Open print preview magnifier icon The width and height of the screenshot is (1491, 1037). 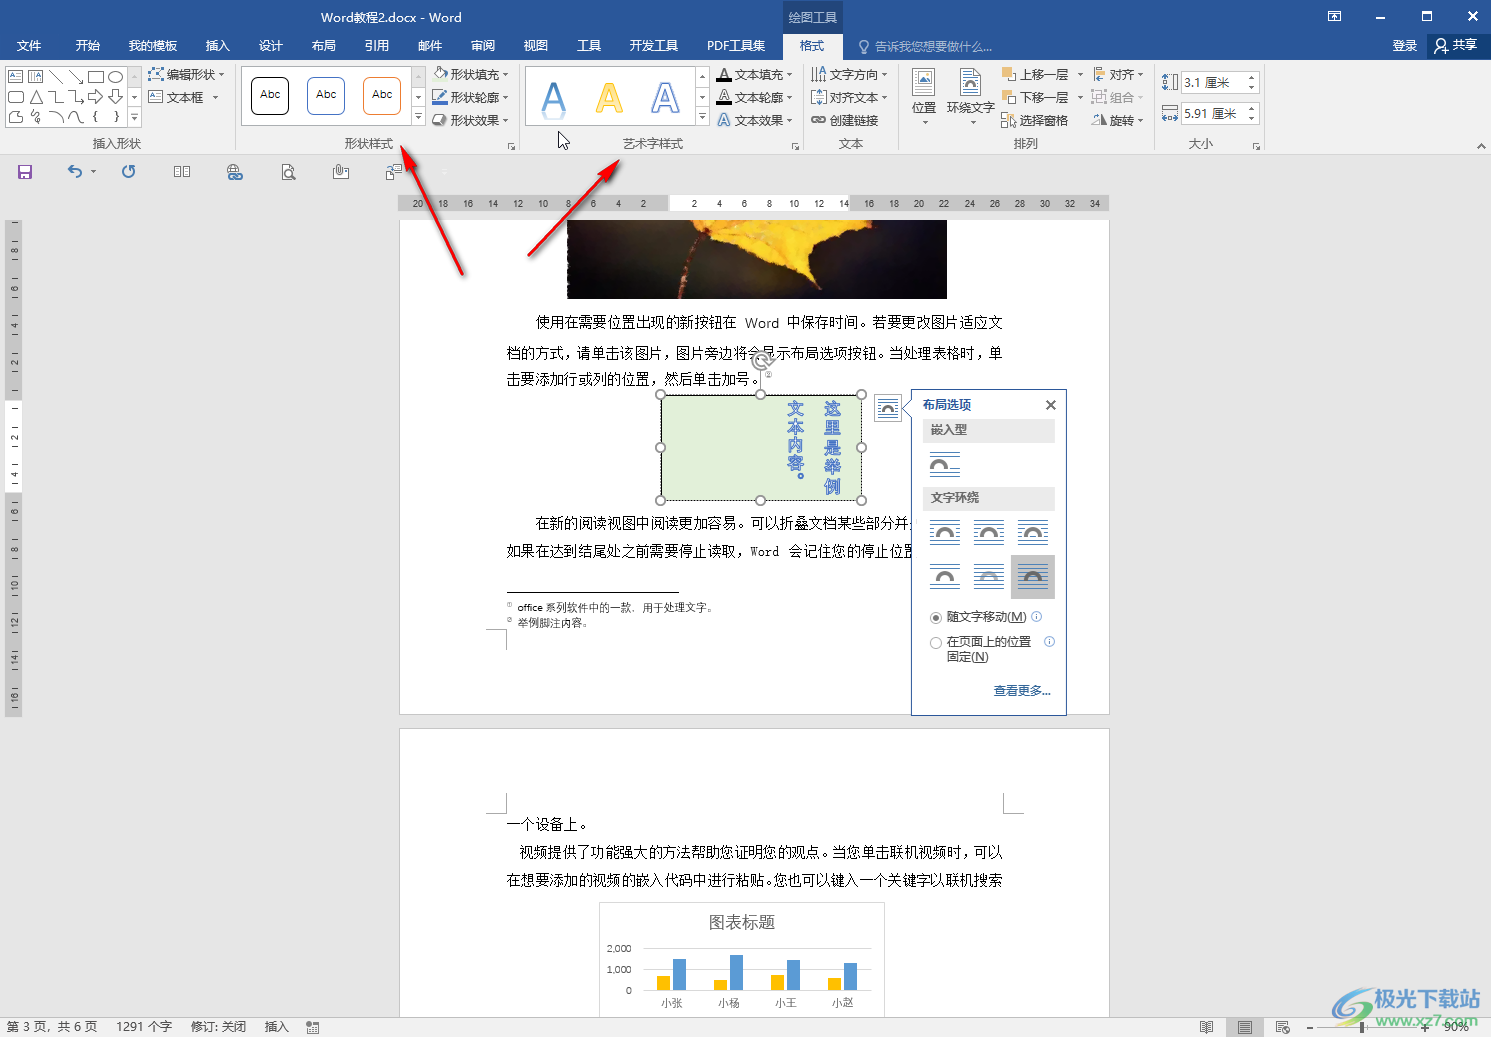click(x=288, y=172)
